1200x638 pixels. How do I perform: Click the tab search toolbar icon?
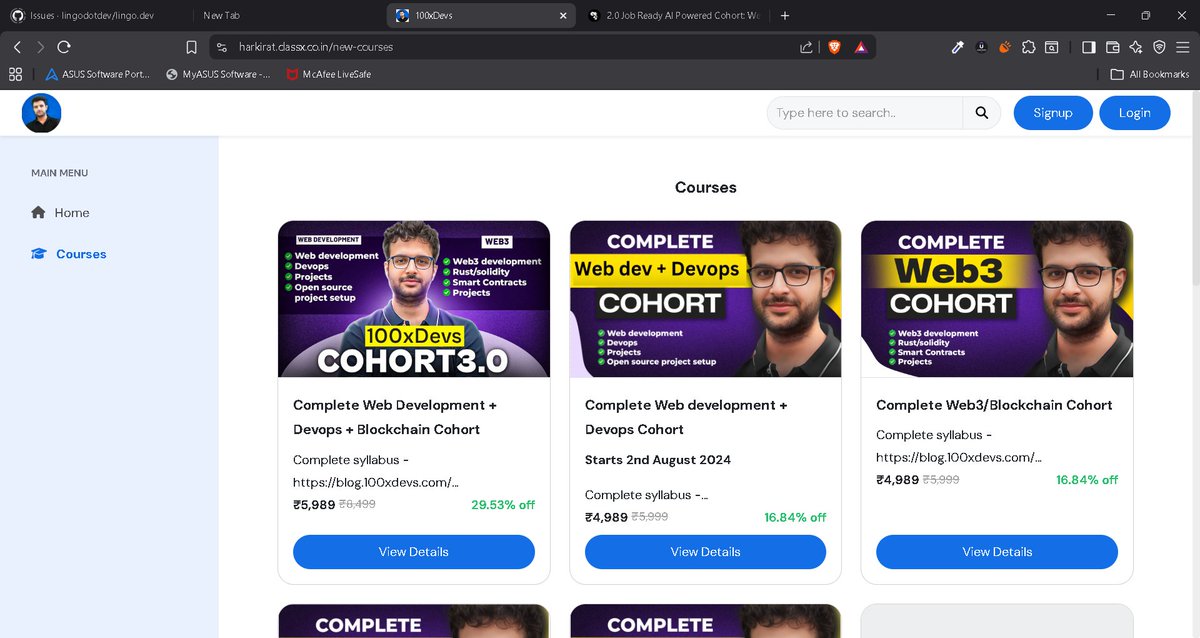pos(1052,47)
